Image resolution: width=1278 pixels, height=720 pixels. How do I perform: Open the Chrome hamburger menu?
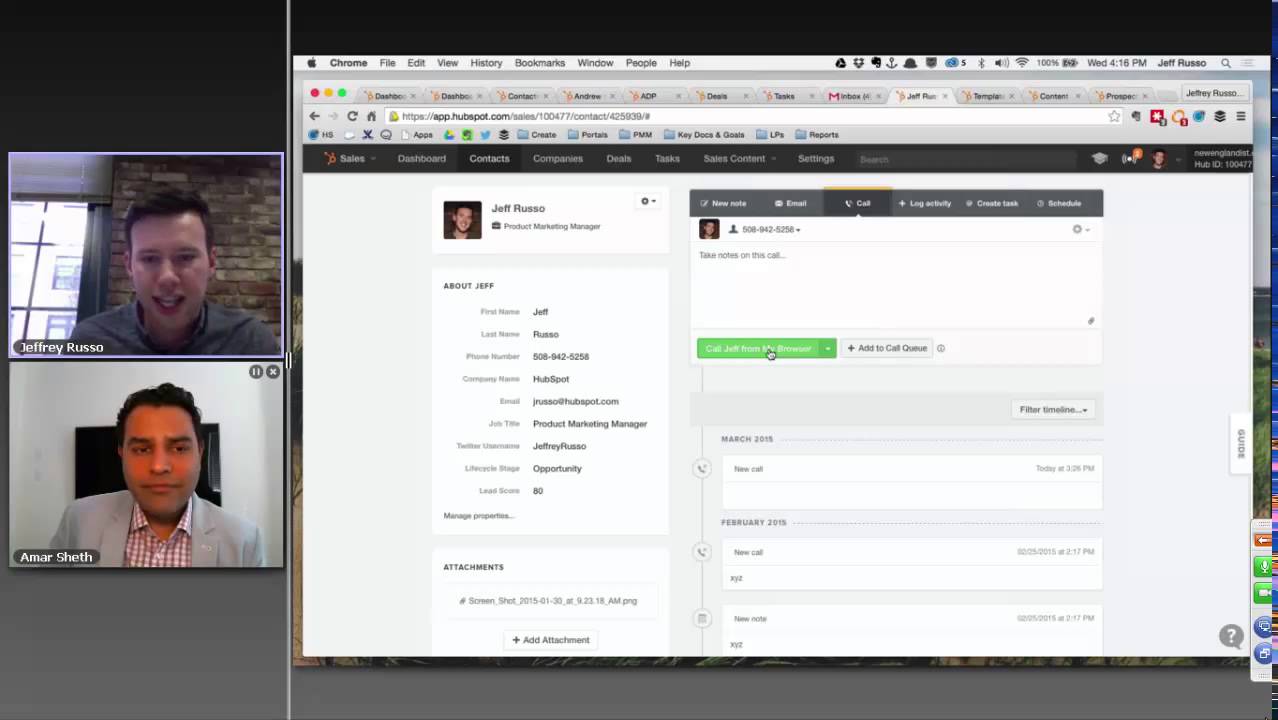tap(1240, 116)
